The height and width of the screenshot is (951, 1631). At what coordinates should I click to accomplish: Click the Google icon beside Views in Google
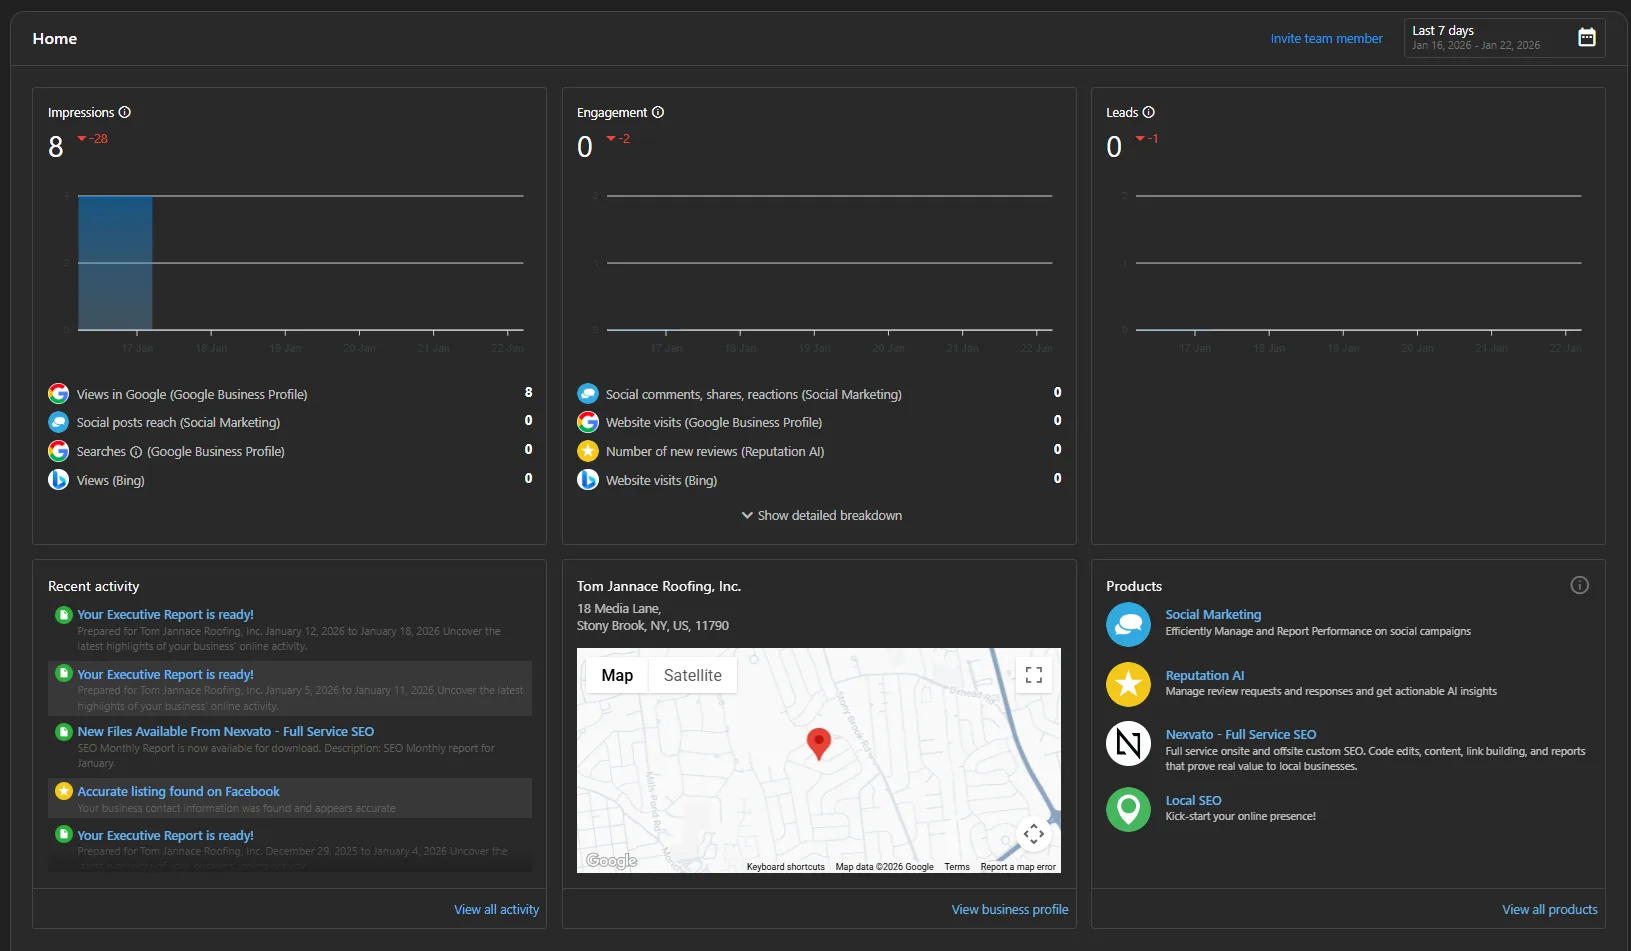pyautogui.click(x=58, y=393)
